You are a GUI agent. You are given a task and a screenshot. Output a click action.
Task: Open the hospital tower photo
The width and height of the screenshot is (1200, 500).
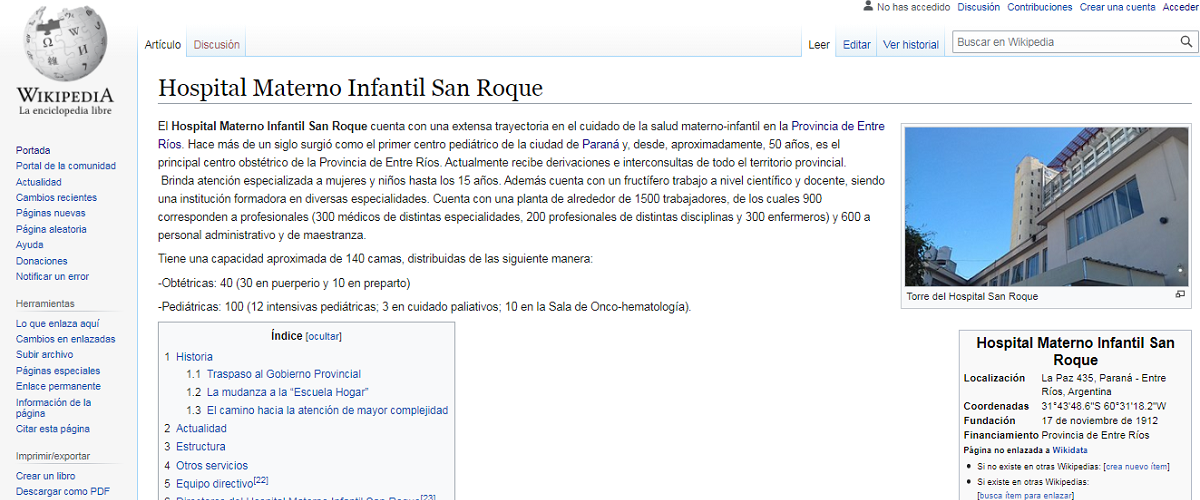(1046, 206)
